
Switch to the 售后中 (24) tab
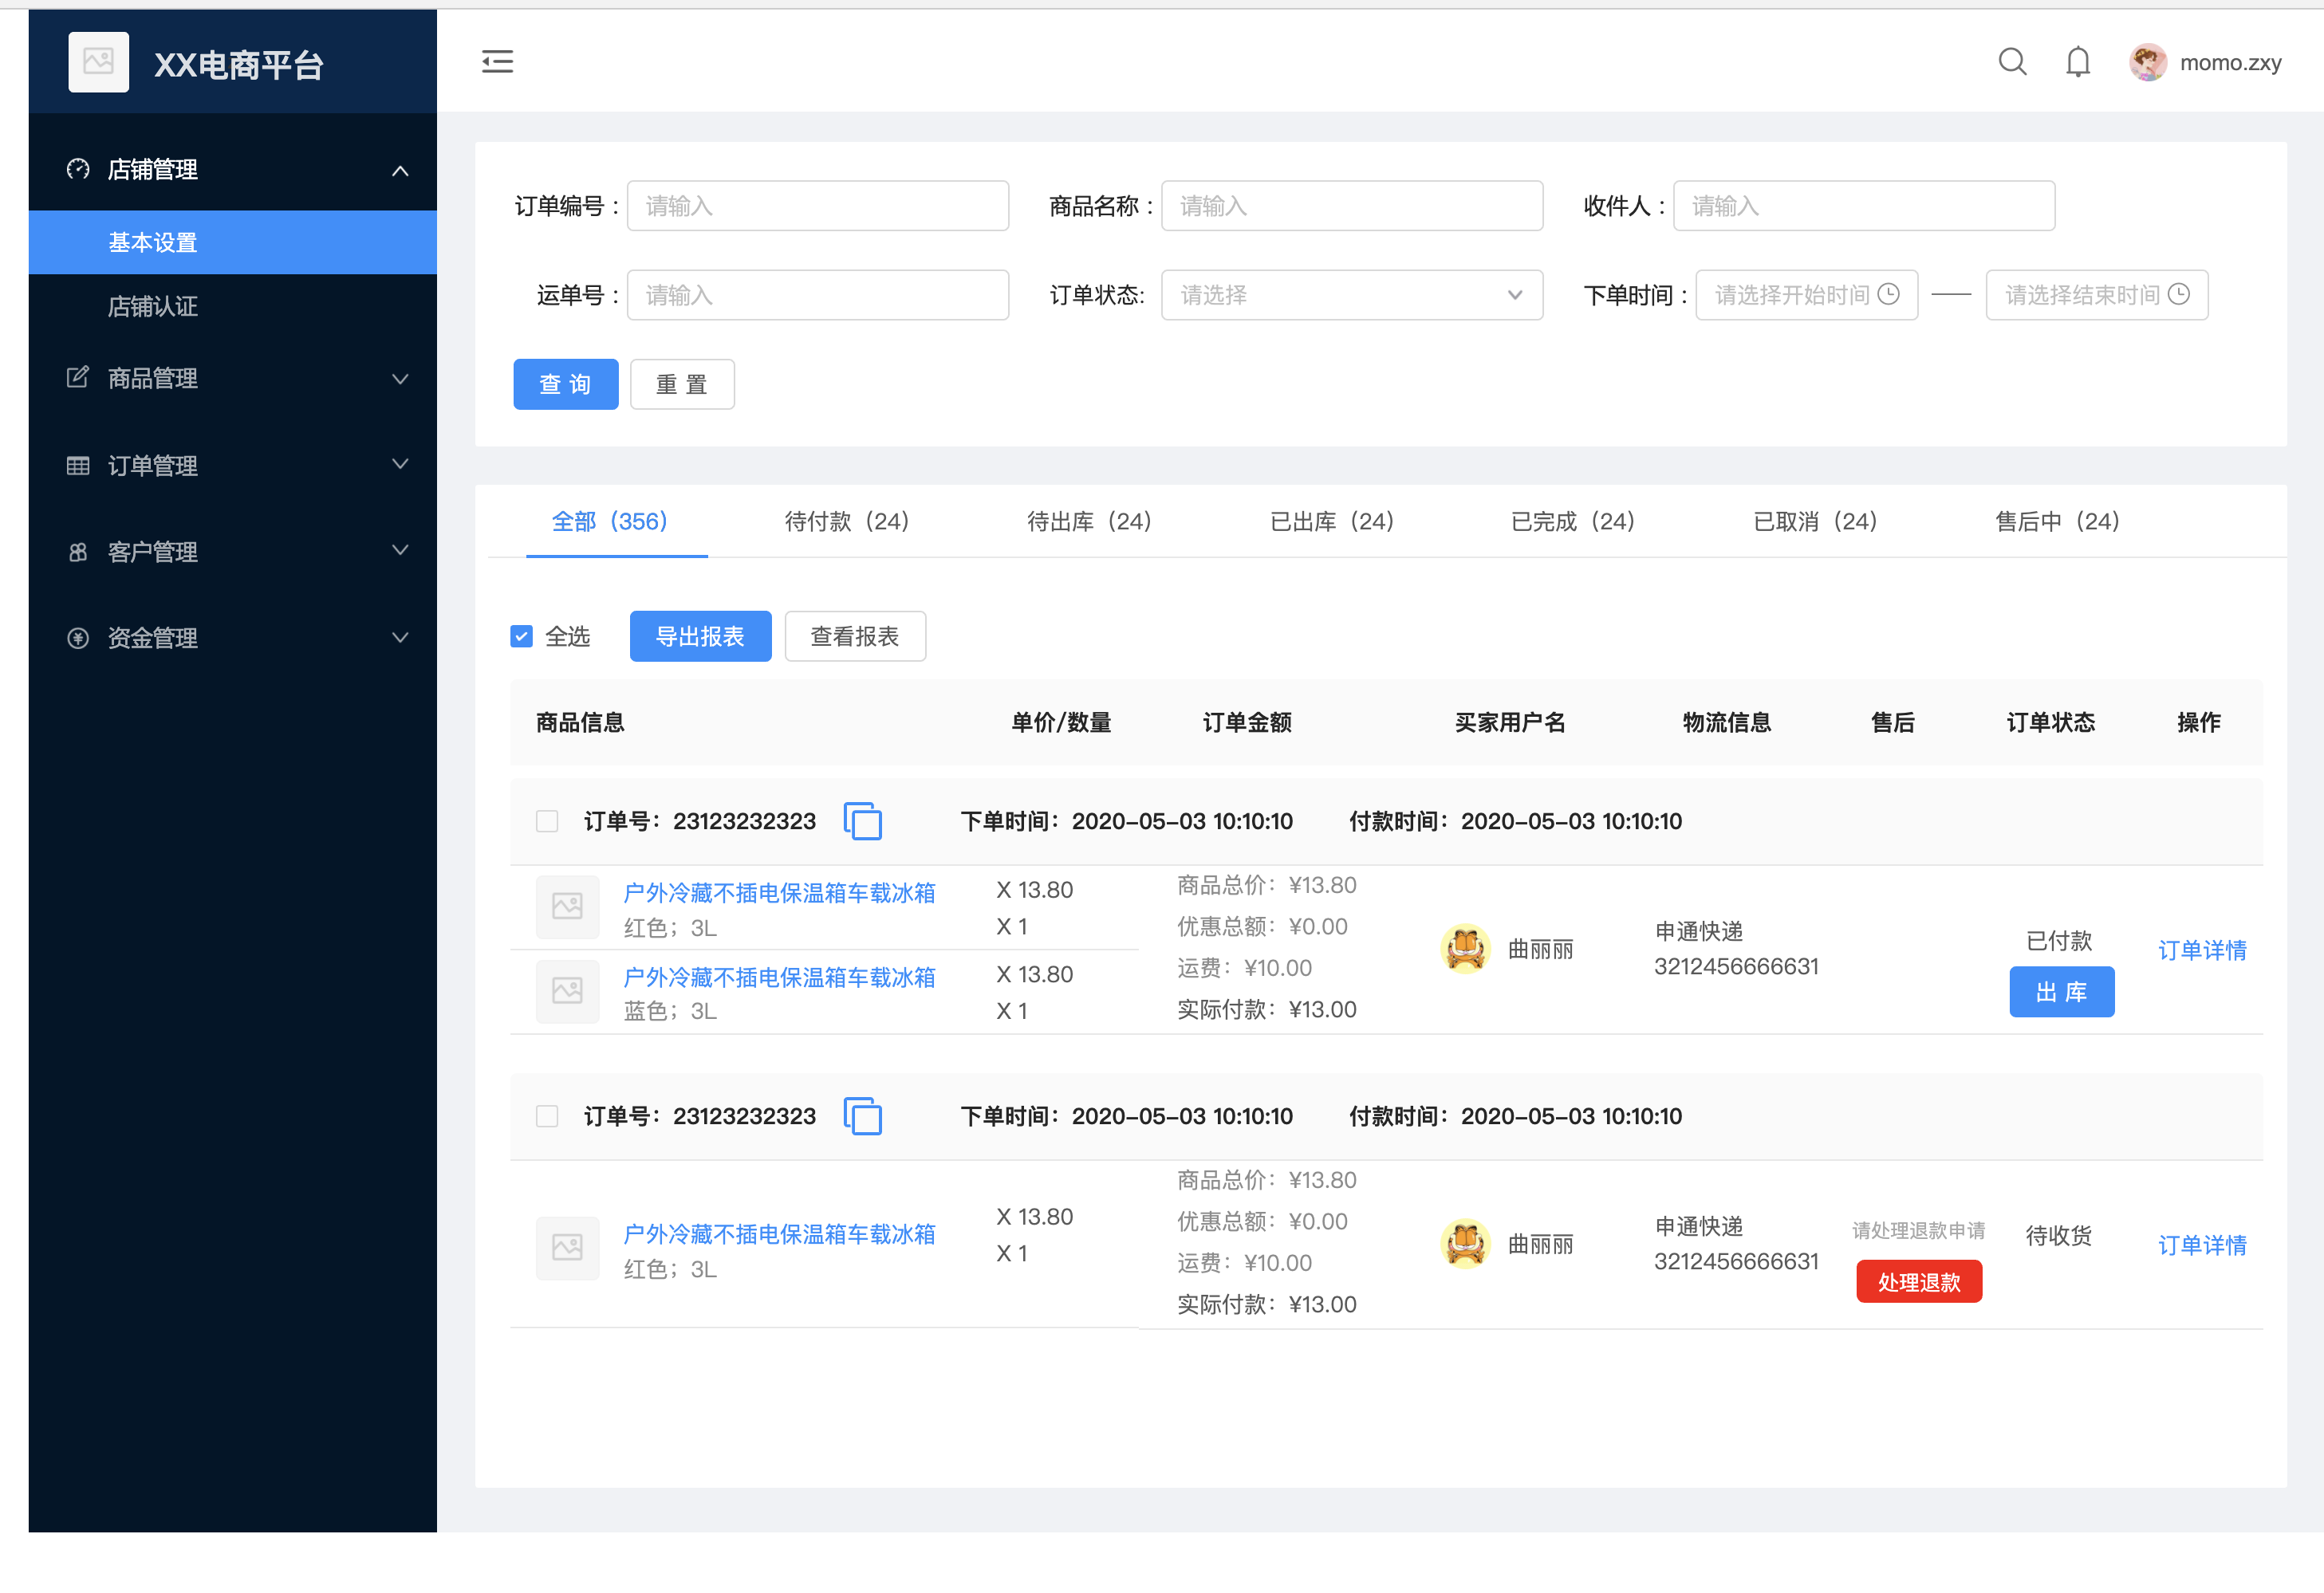[2058, 521]
